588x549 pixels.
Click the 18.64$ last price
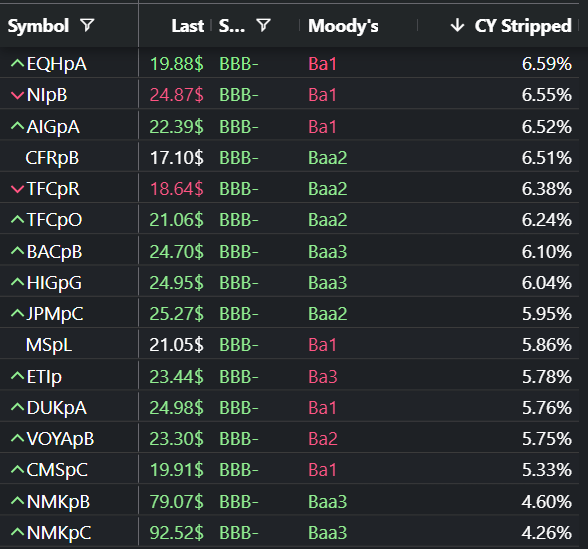coord(177,189)
